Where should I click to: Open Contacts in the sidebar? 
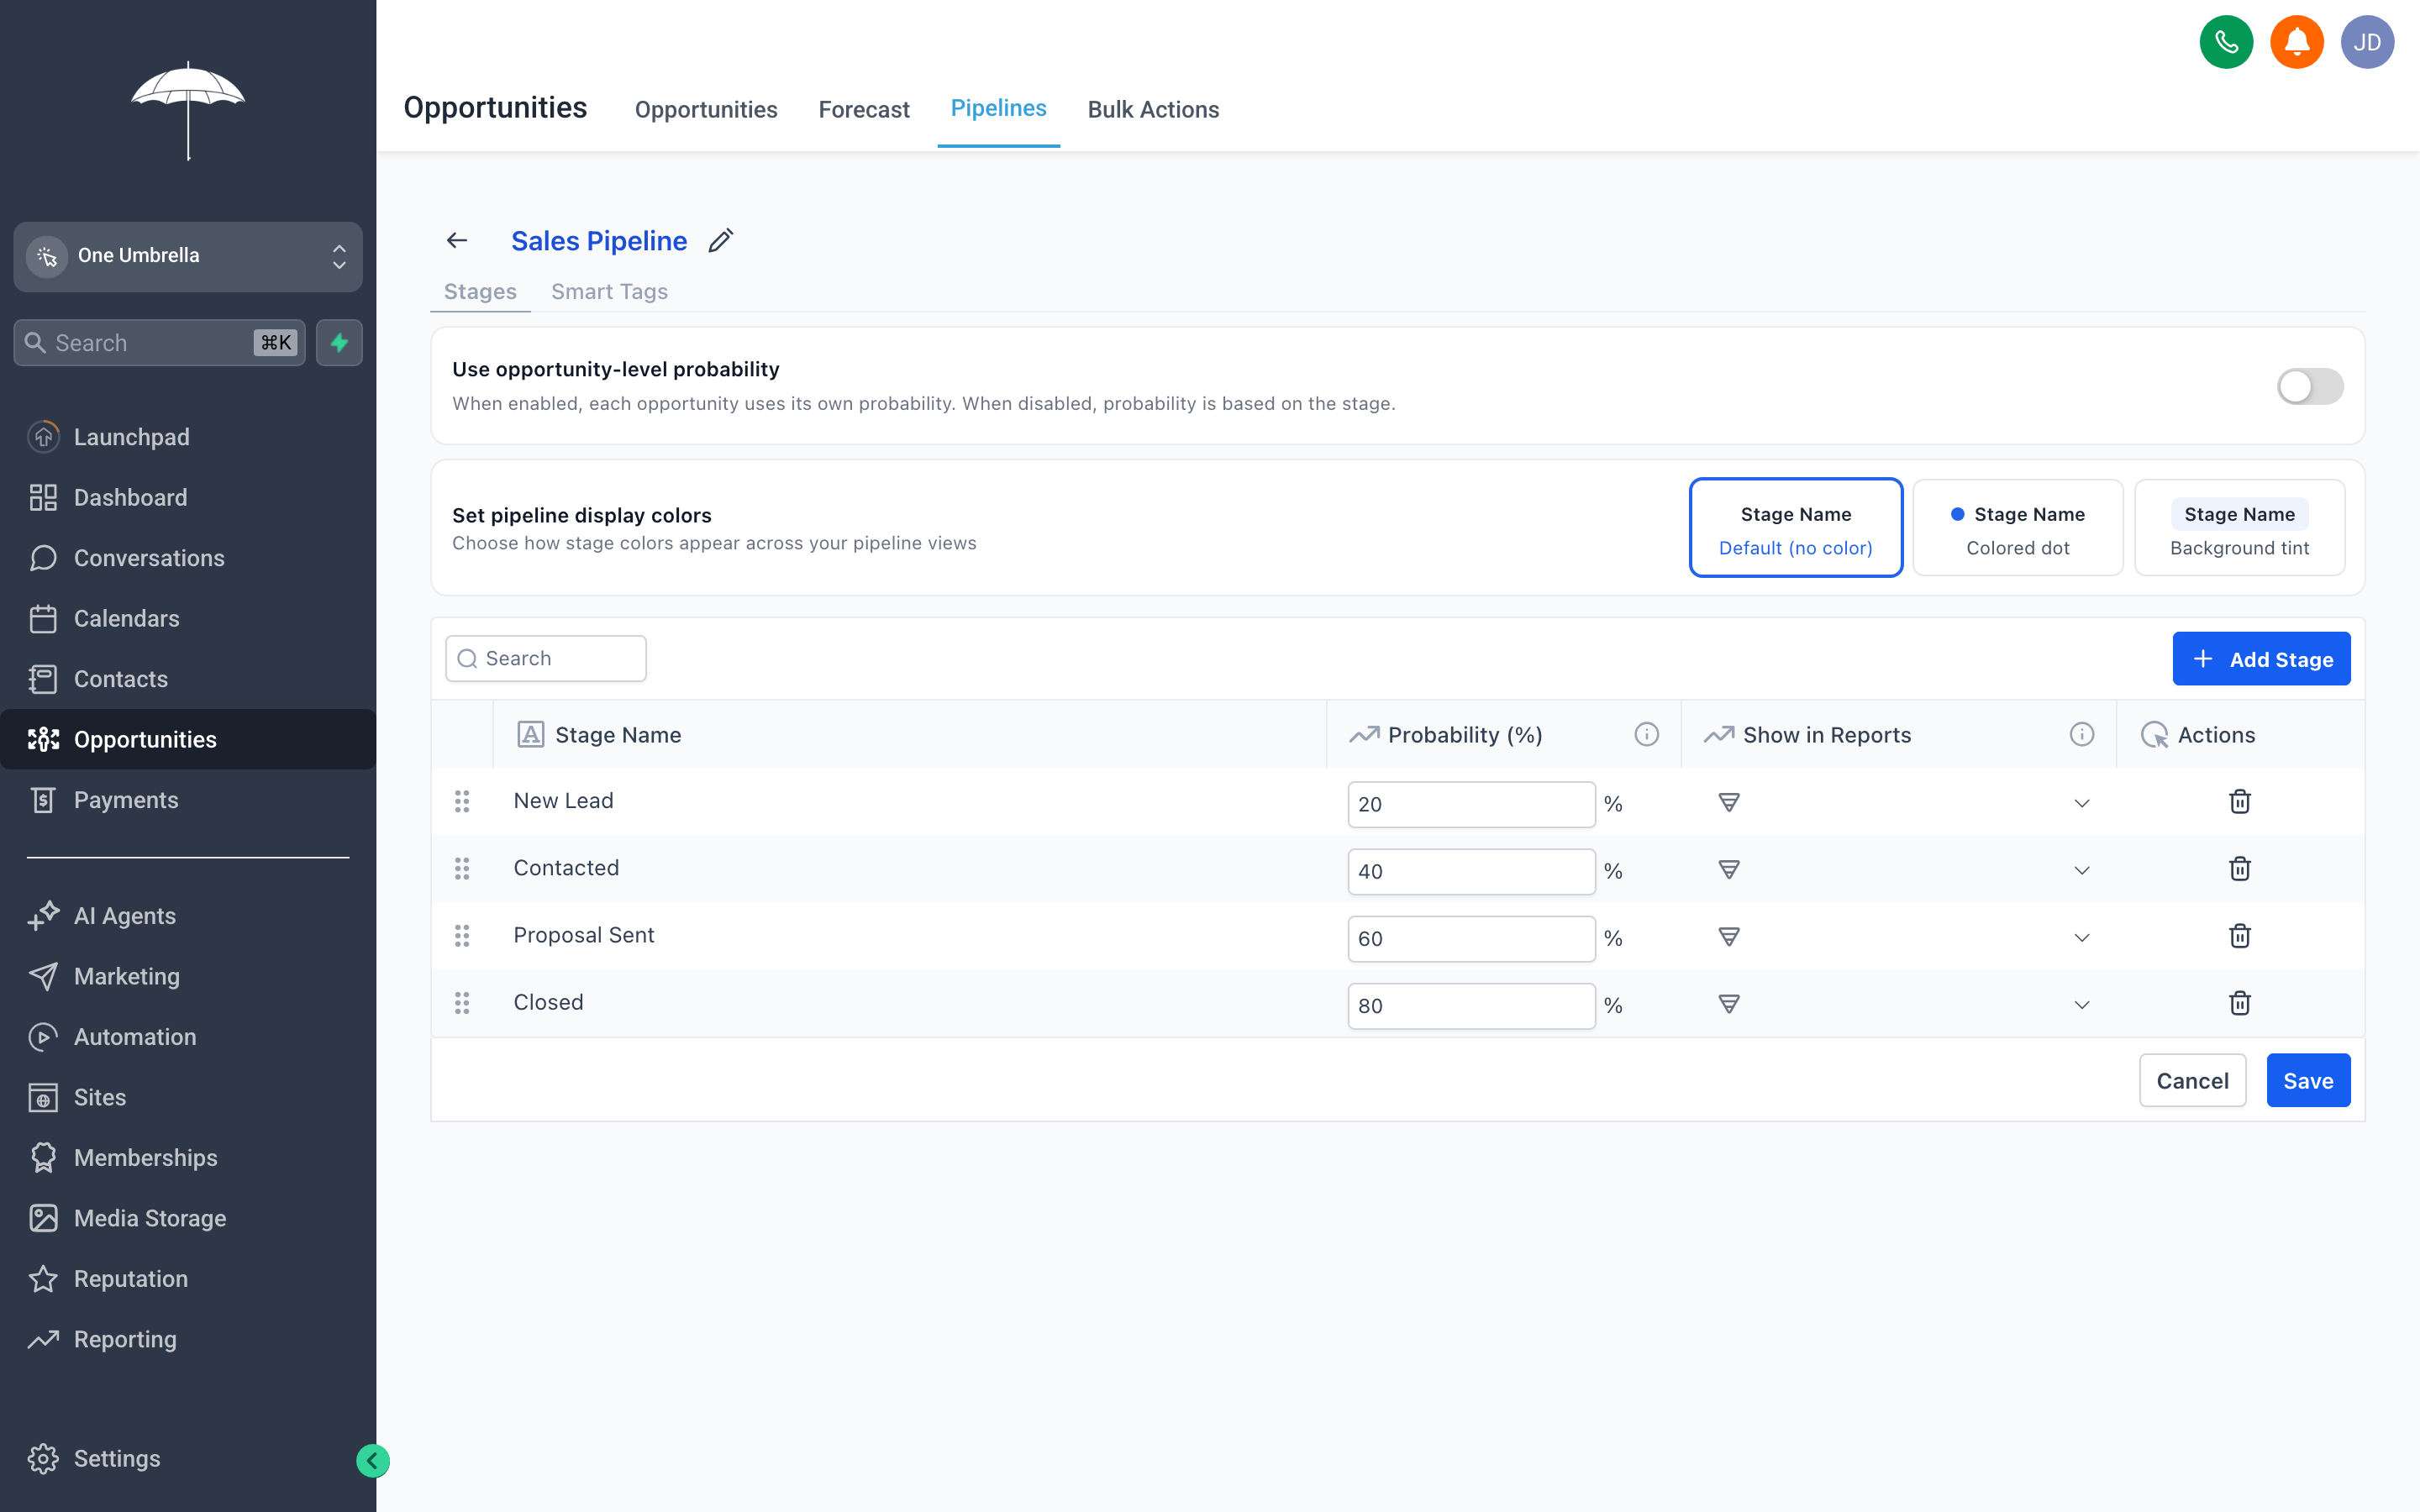point(188,679)
